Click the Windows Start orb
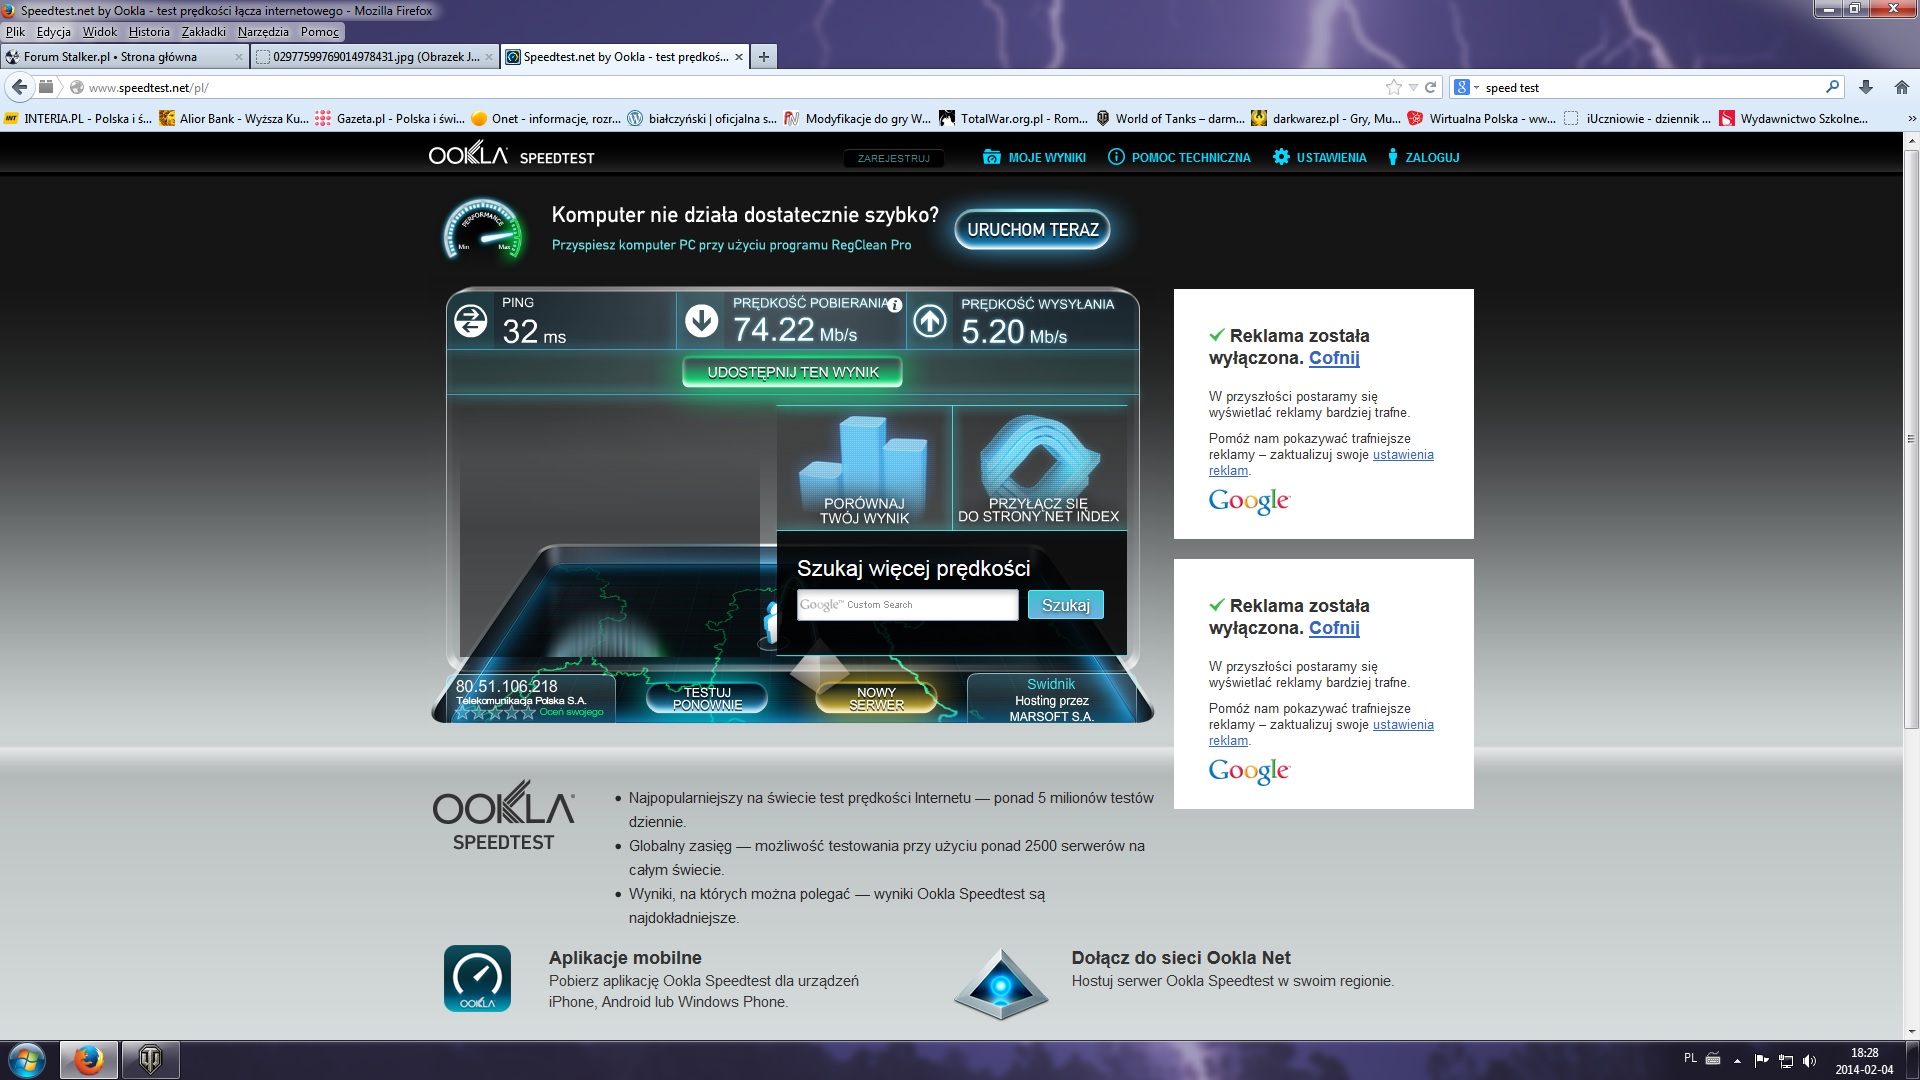 click(27, 1060)
